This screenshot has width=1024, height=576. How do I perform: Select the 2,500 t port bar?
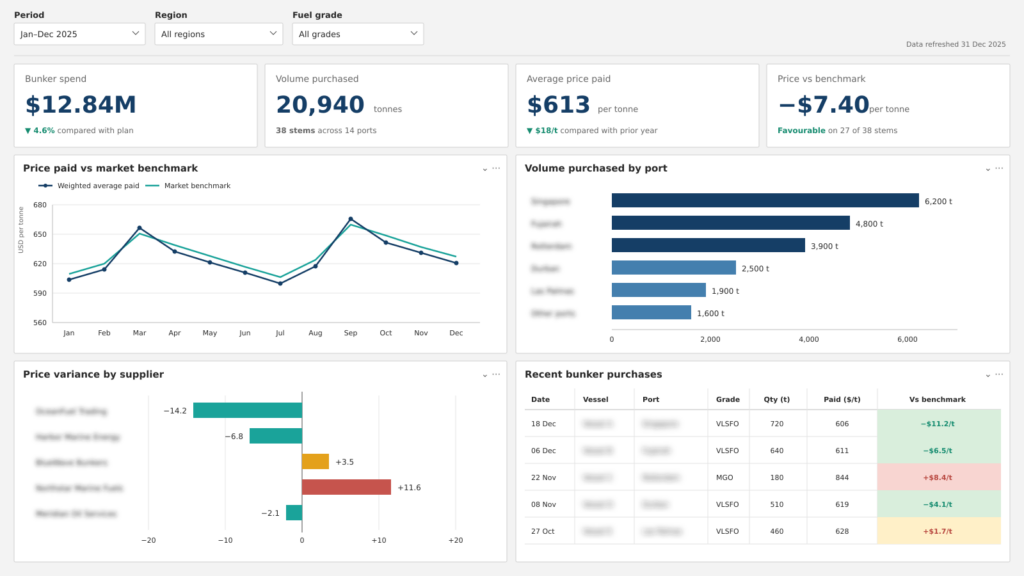[x=673, y=268]
